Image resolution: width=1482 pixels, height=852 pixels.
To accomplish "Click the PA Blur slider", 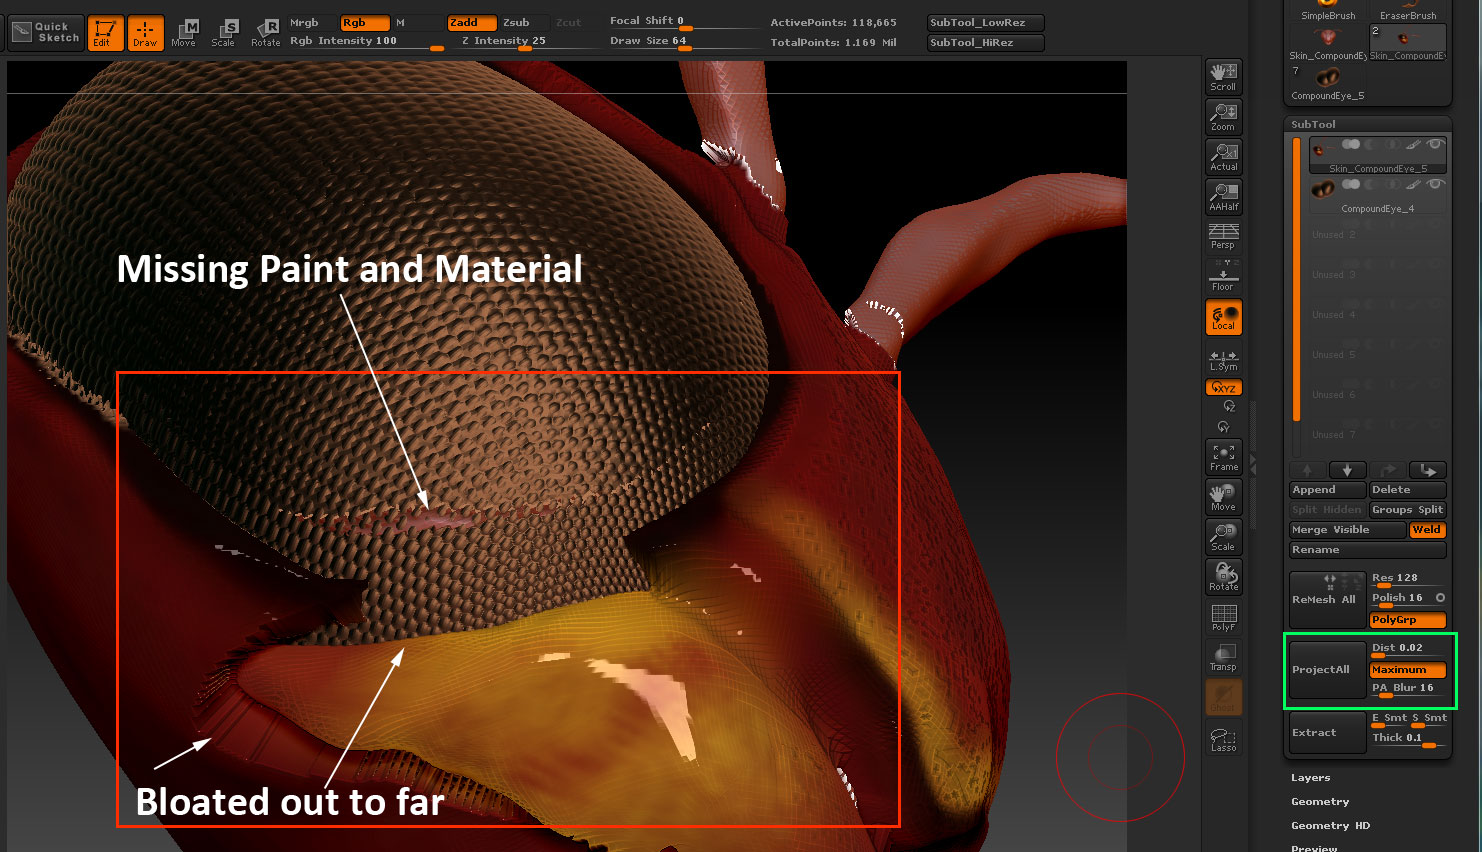I will (x=1407, y=689).
